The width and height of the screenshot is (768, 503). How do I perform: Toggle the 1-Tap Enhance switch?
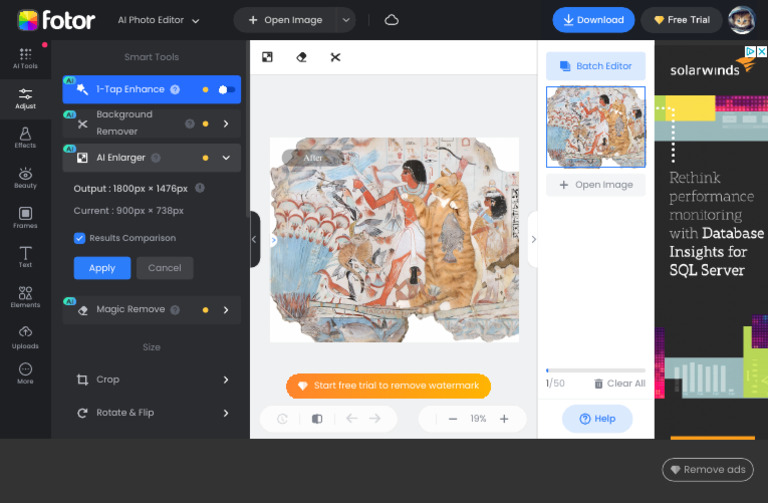point(227,90)
